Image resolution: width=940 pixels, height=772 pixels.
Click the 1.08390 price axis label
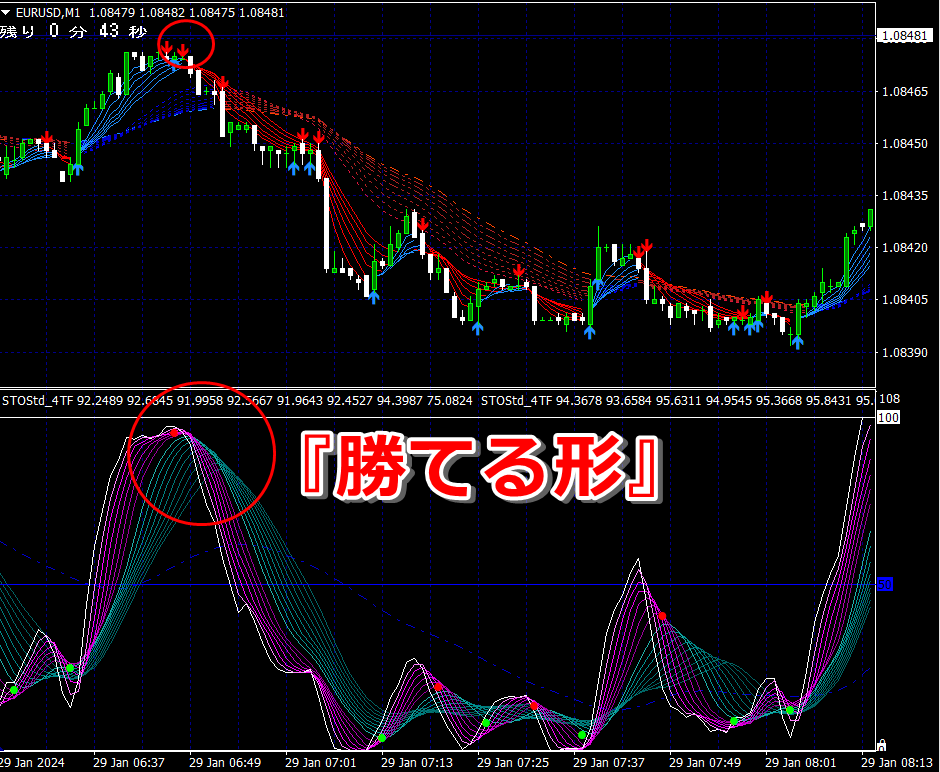pyautogui.click(x=905, y=352)
